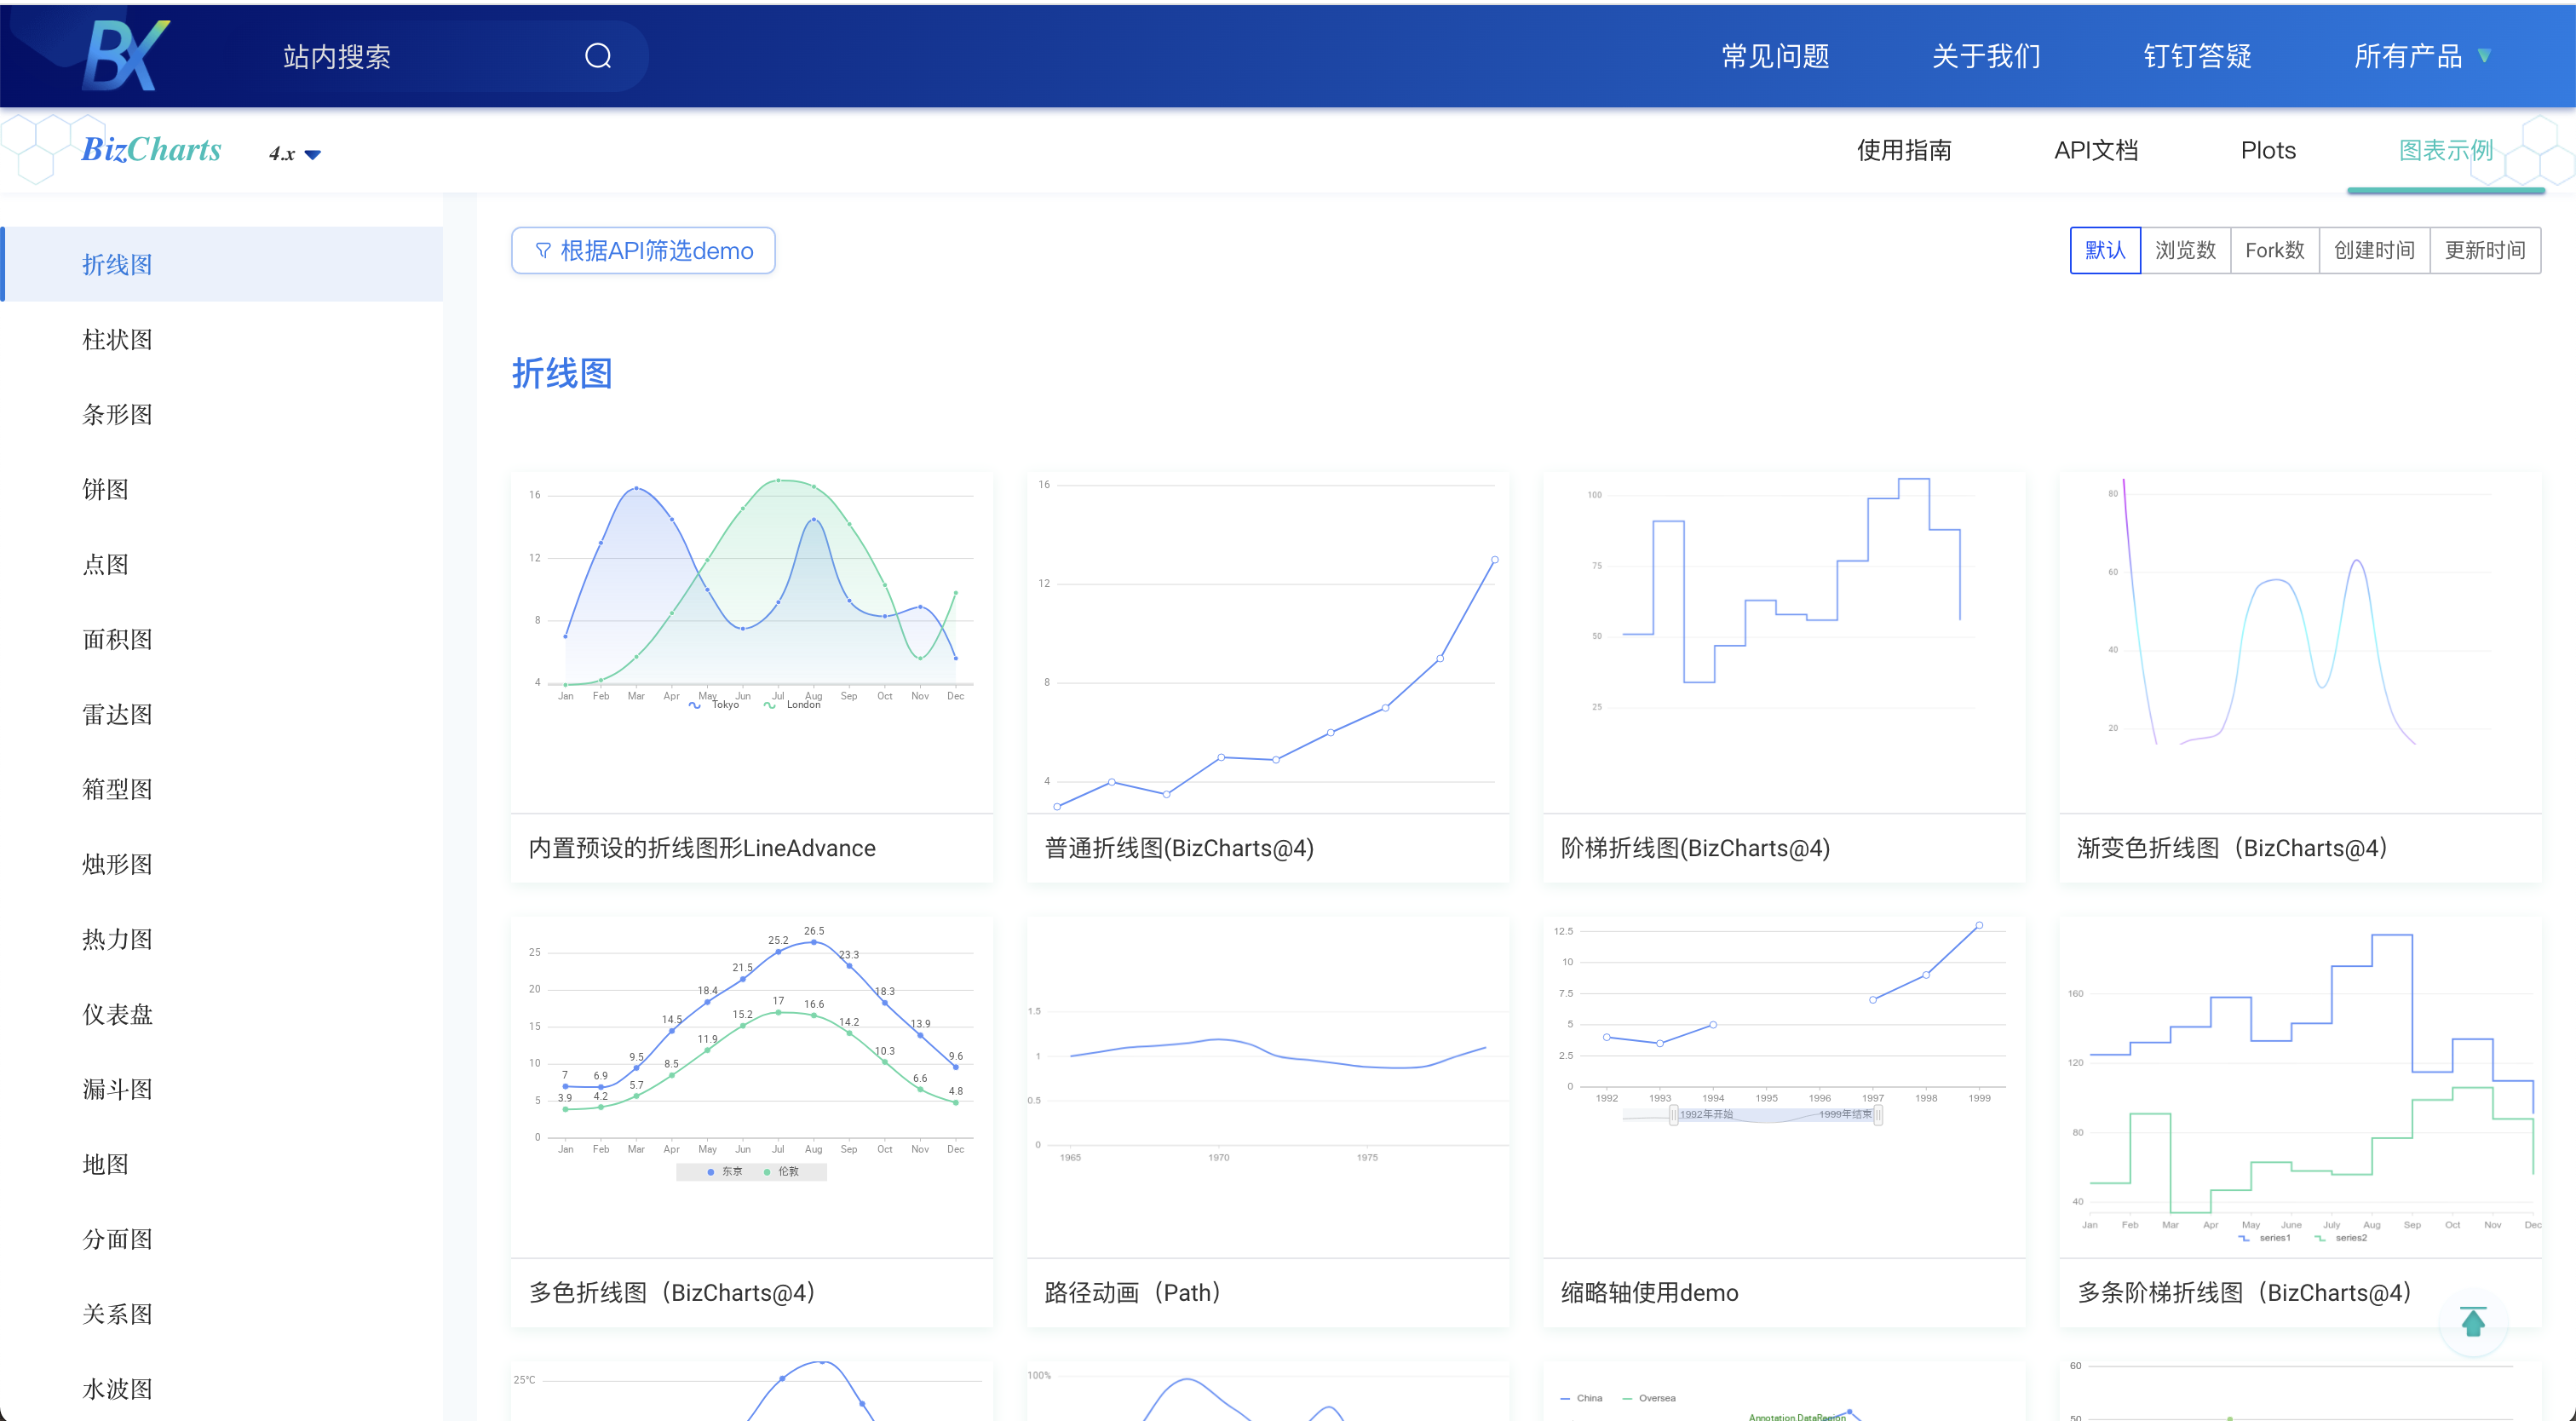This screenshot has height=1421, width=2576.
Task: Select 折线图 in the sidebar
Action: (x=221, y=264)
